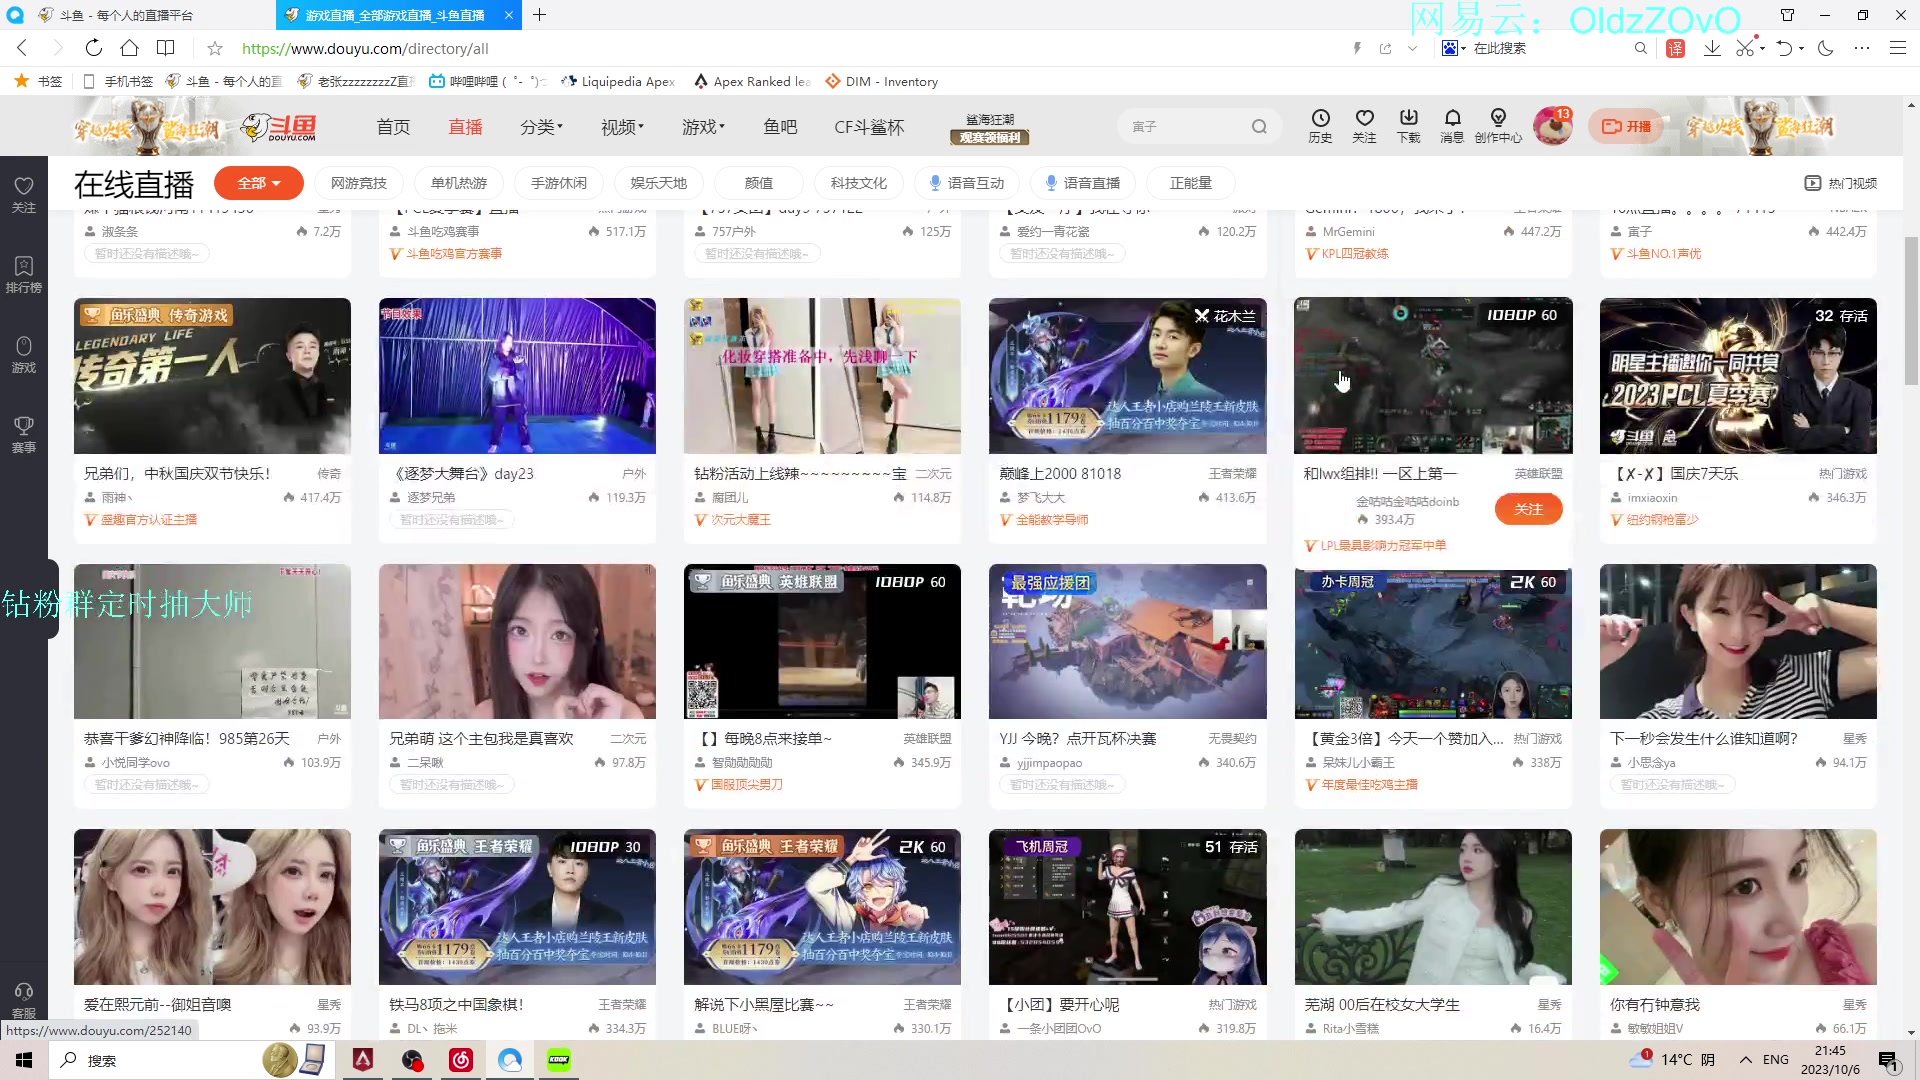Filter by 科技文化 category
This screenshot has width=1920, height=1080.
tap(858, 183)
